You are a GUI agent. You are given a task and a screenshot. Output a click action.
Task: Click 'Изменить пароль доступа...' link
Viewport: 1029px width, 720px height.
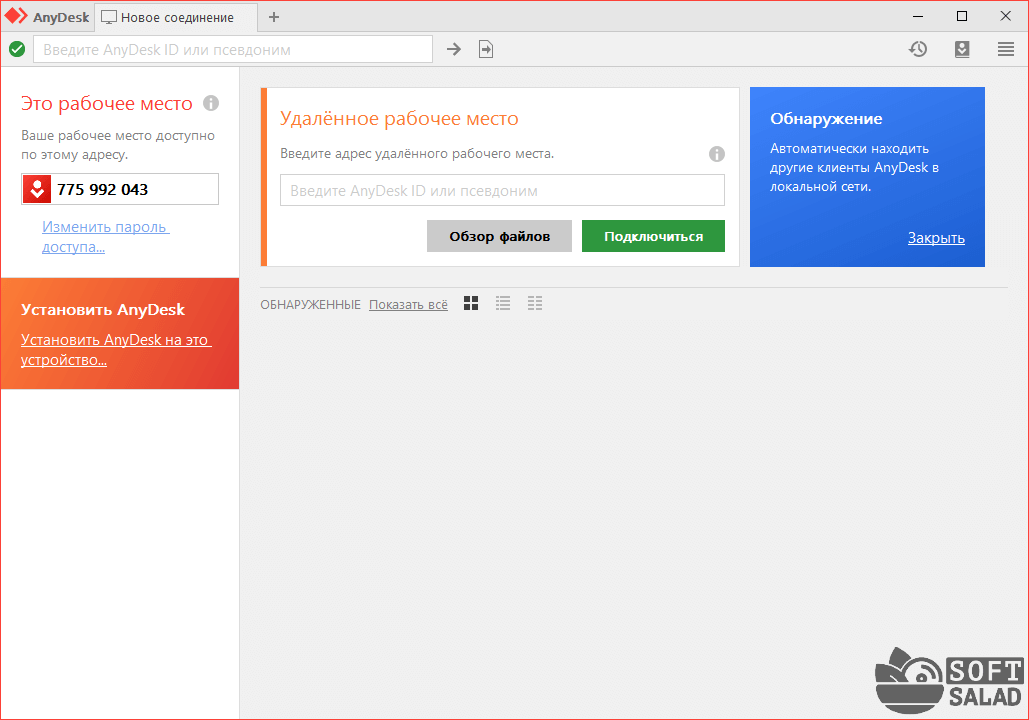[x=105, y=237]
